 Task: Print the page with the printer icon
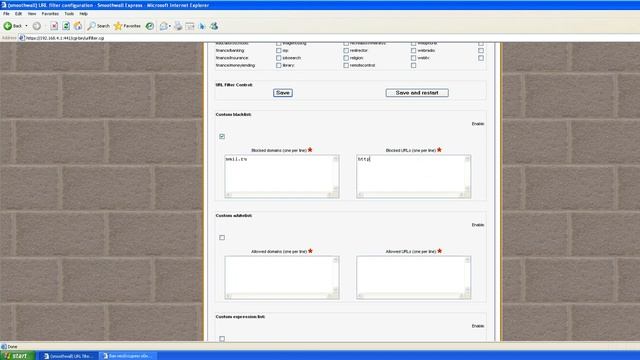(x=178, y=26)
